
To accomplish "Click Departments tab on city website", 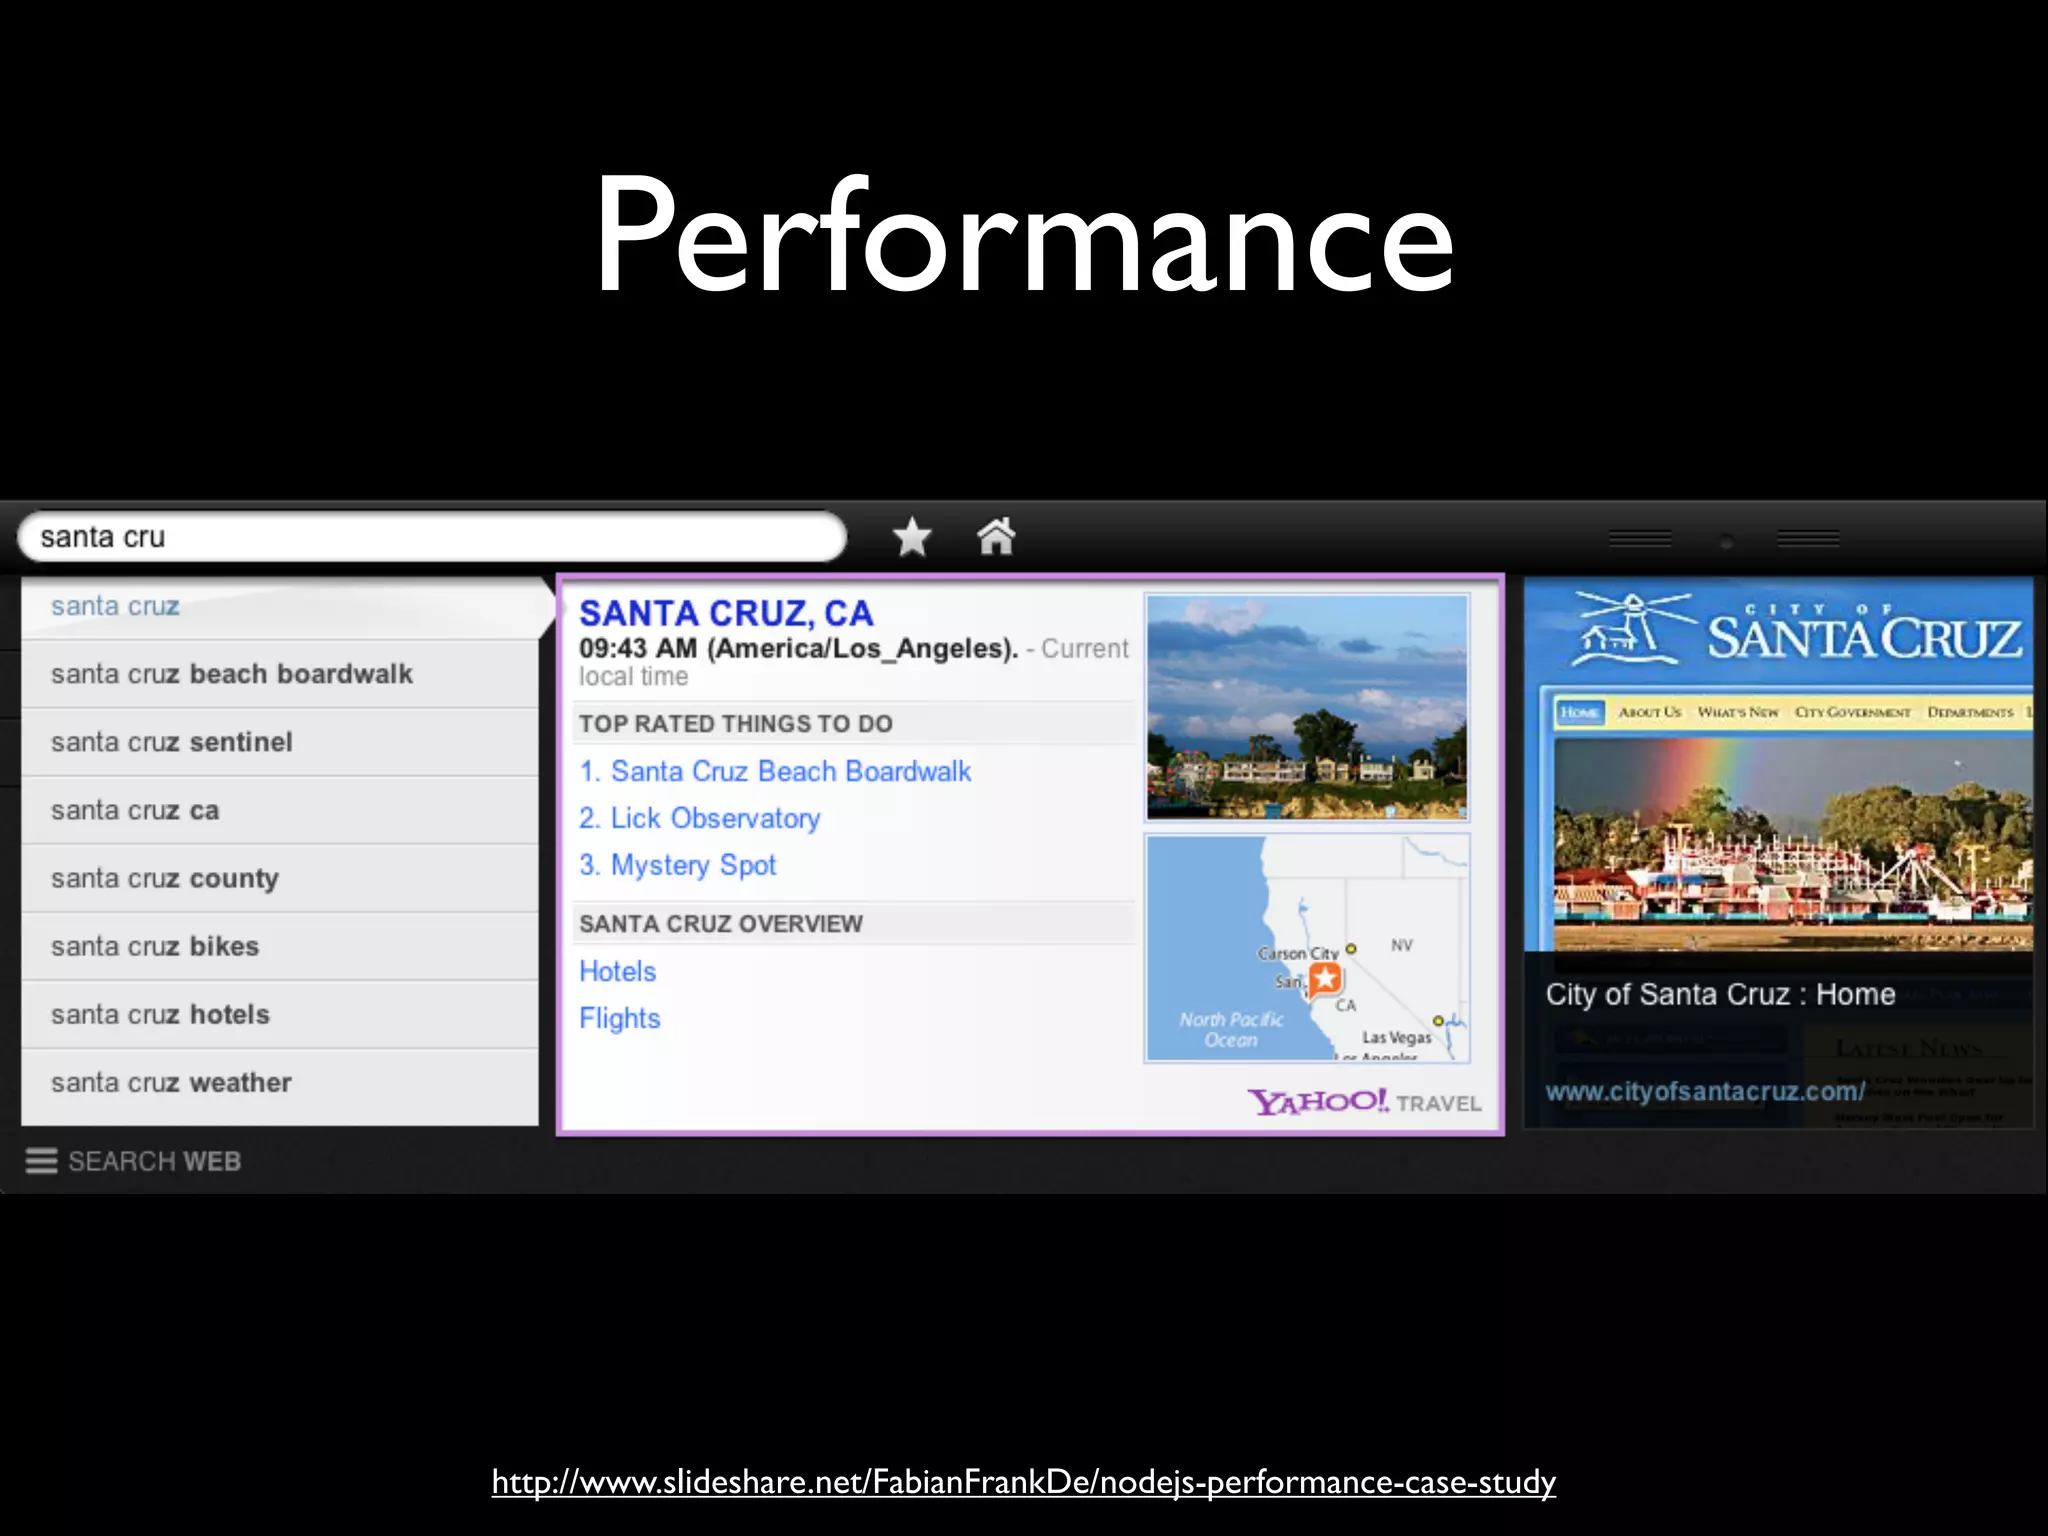I will click(x=1970, y=712).
